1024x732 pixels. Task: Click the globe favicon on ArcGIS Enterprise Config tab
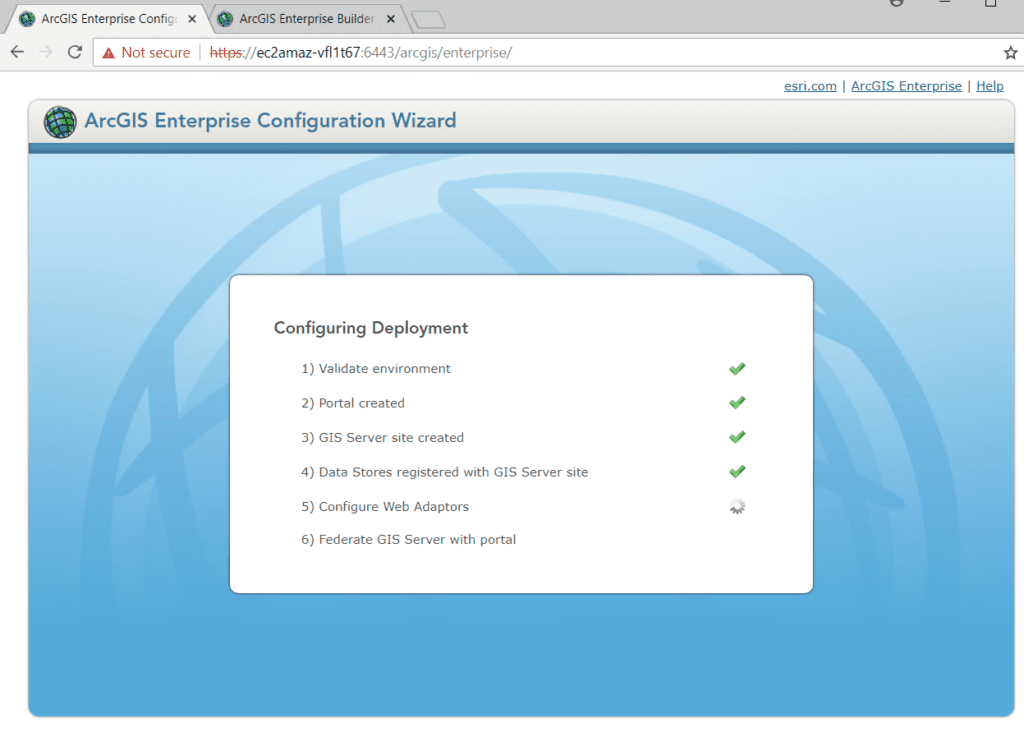coord(27,19)
